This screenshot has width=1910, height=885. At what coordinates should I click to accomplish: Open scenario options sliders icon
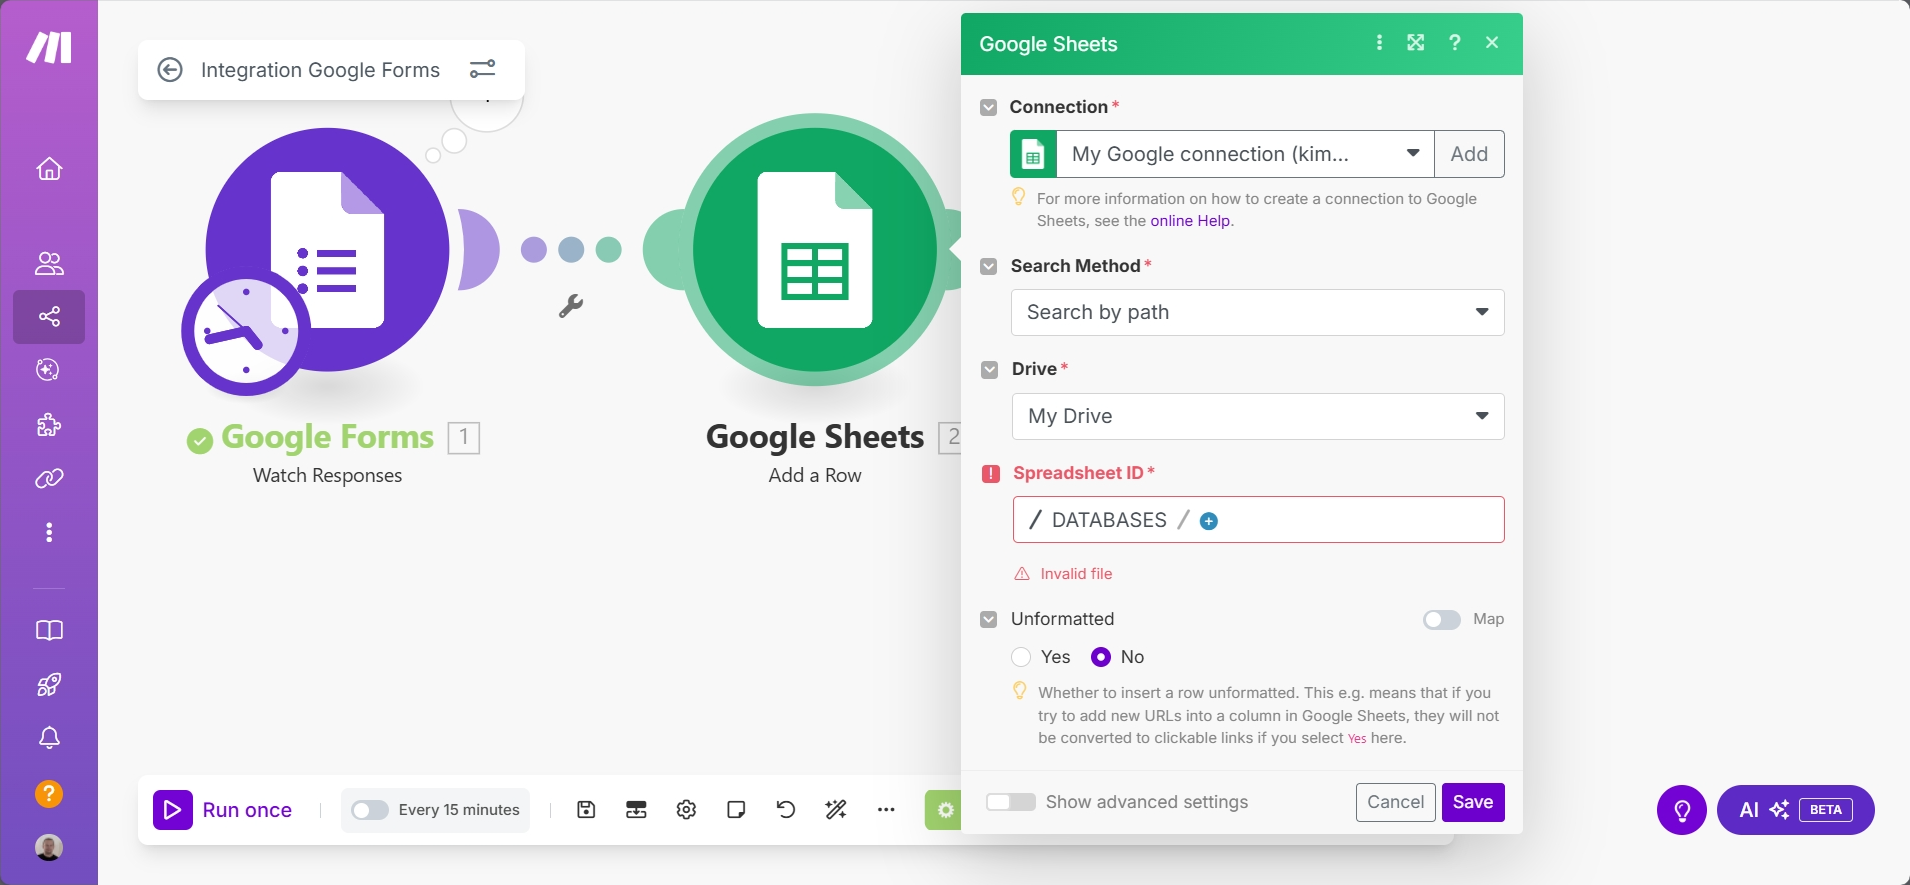pos(482,69)
